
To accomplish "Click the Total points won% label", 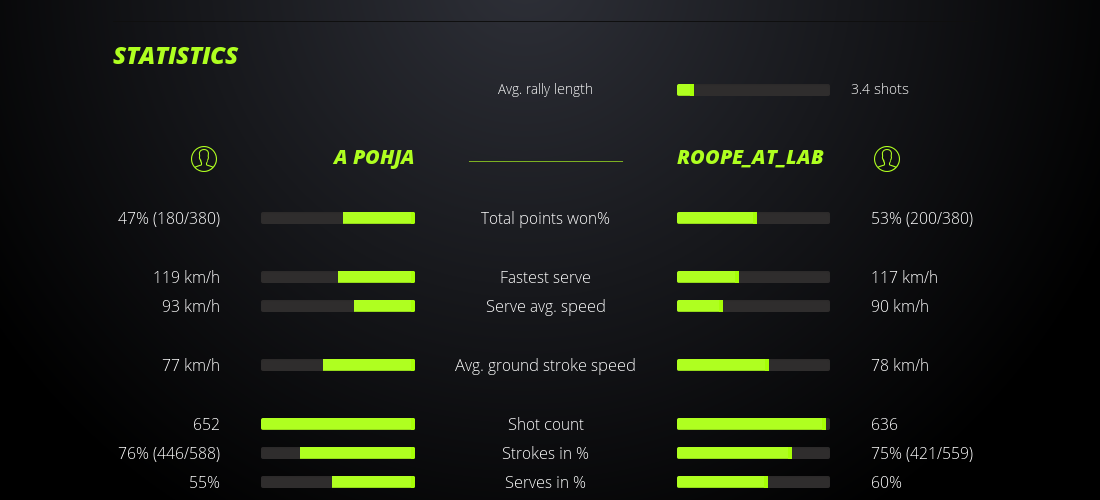I will 545,218.
